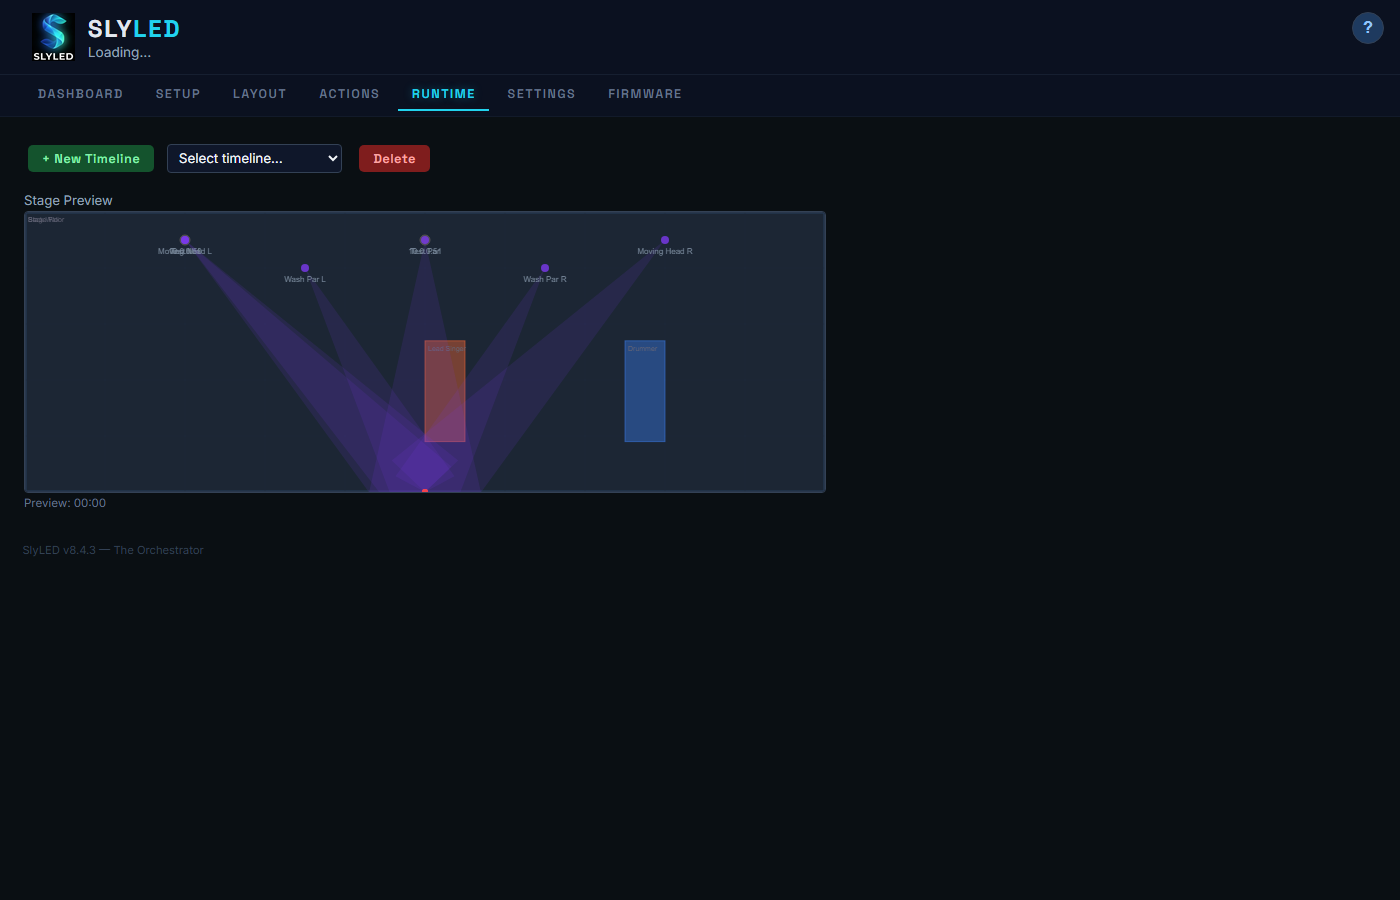Click the Delete timeline button
Screen dimensions: 1400x900
394,158
